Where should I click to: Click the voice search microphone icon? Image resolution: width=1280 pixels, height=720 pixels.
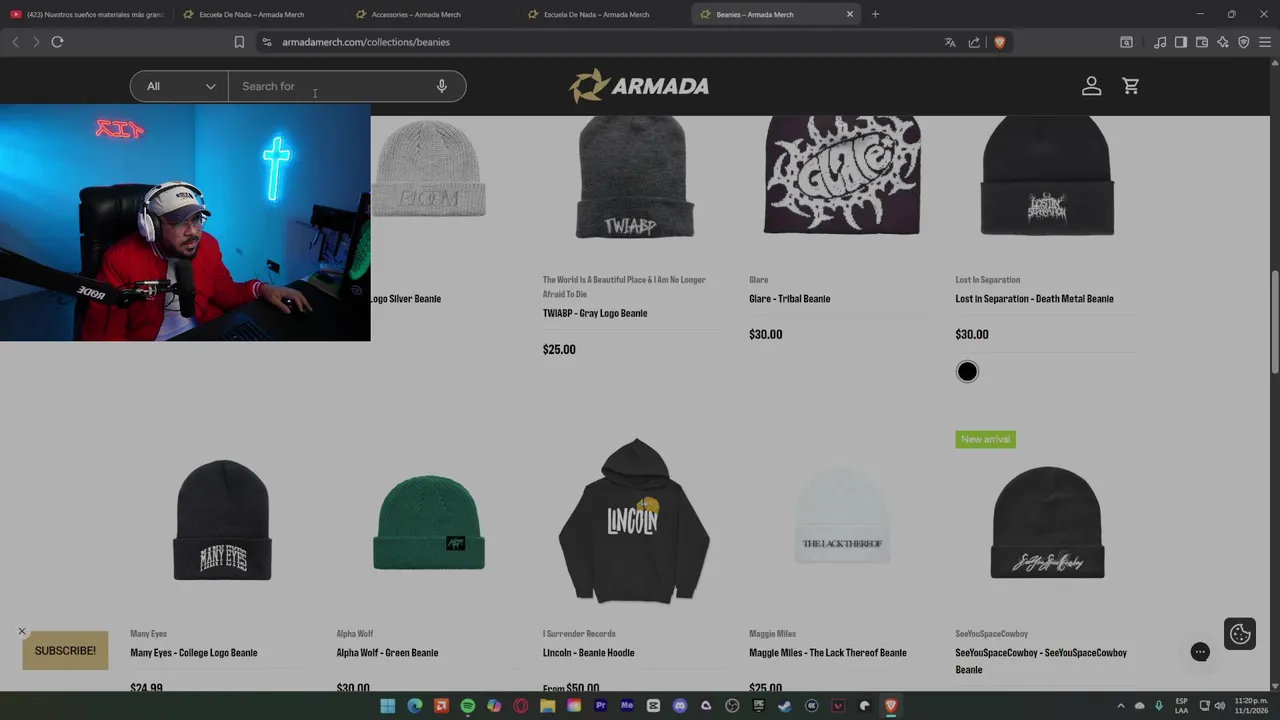point(441,86)
